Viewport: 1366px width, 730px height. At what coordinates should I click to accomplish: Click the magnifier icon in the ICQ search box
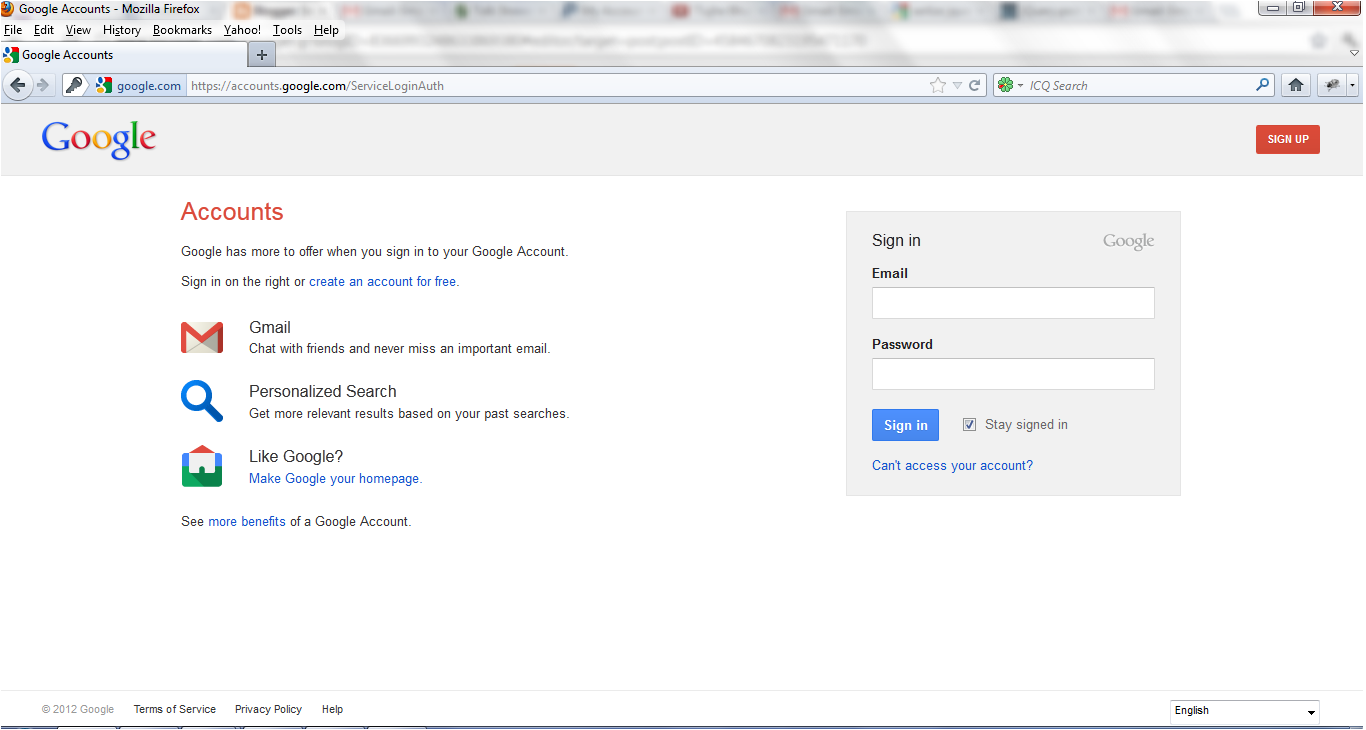(1262, 85)
